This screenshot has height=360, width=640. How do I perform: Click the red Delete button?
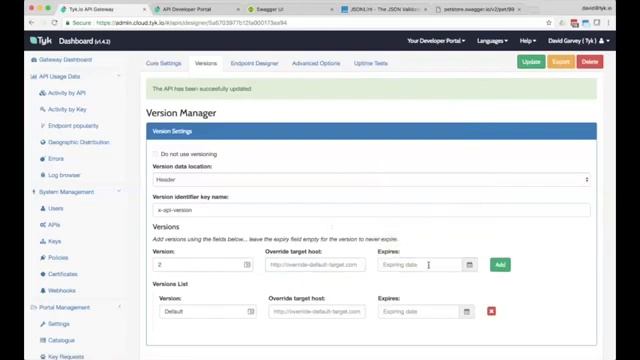[590, 62]
